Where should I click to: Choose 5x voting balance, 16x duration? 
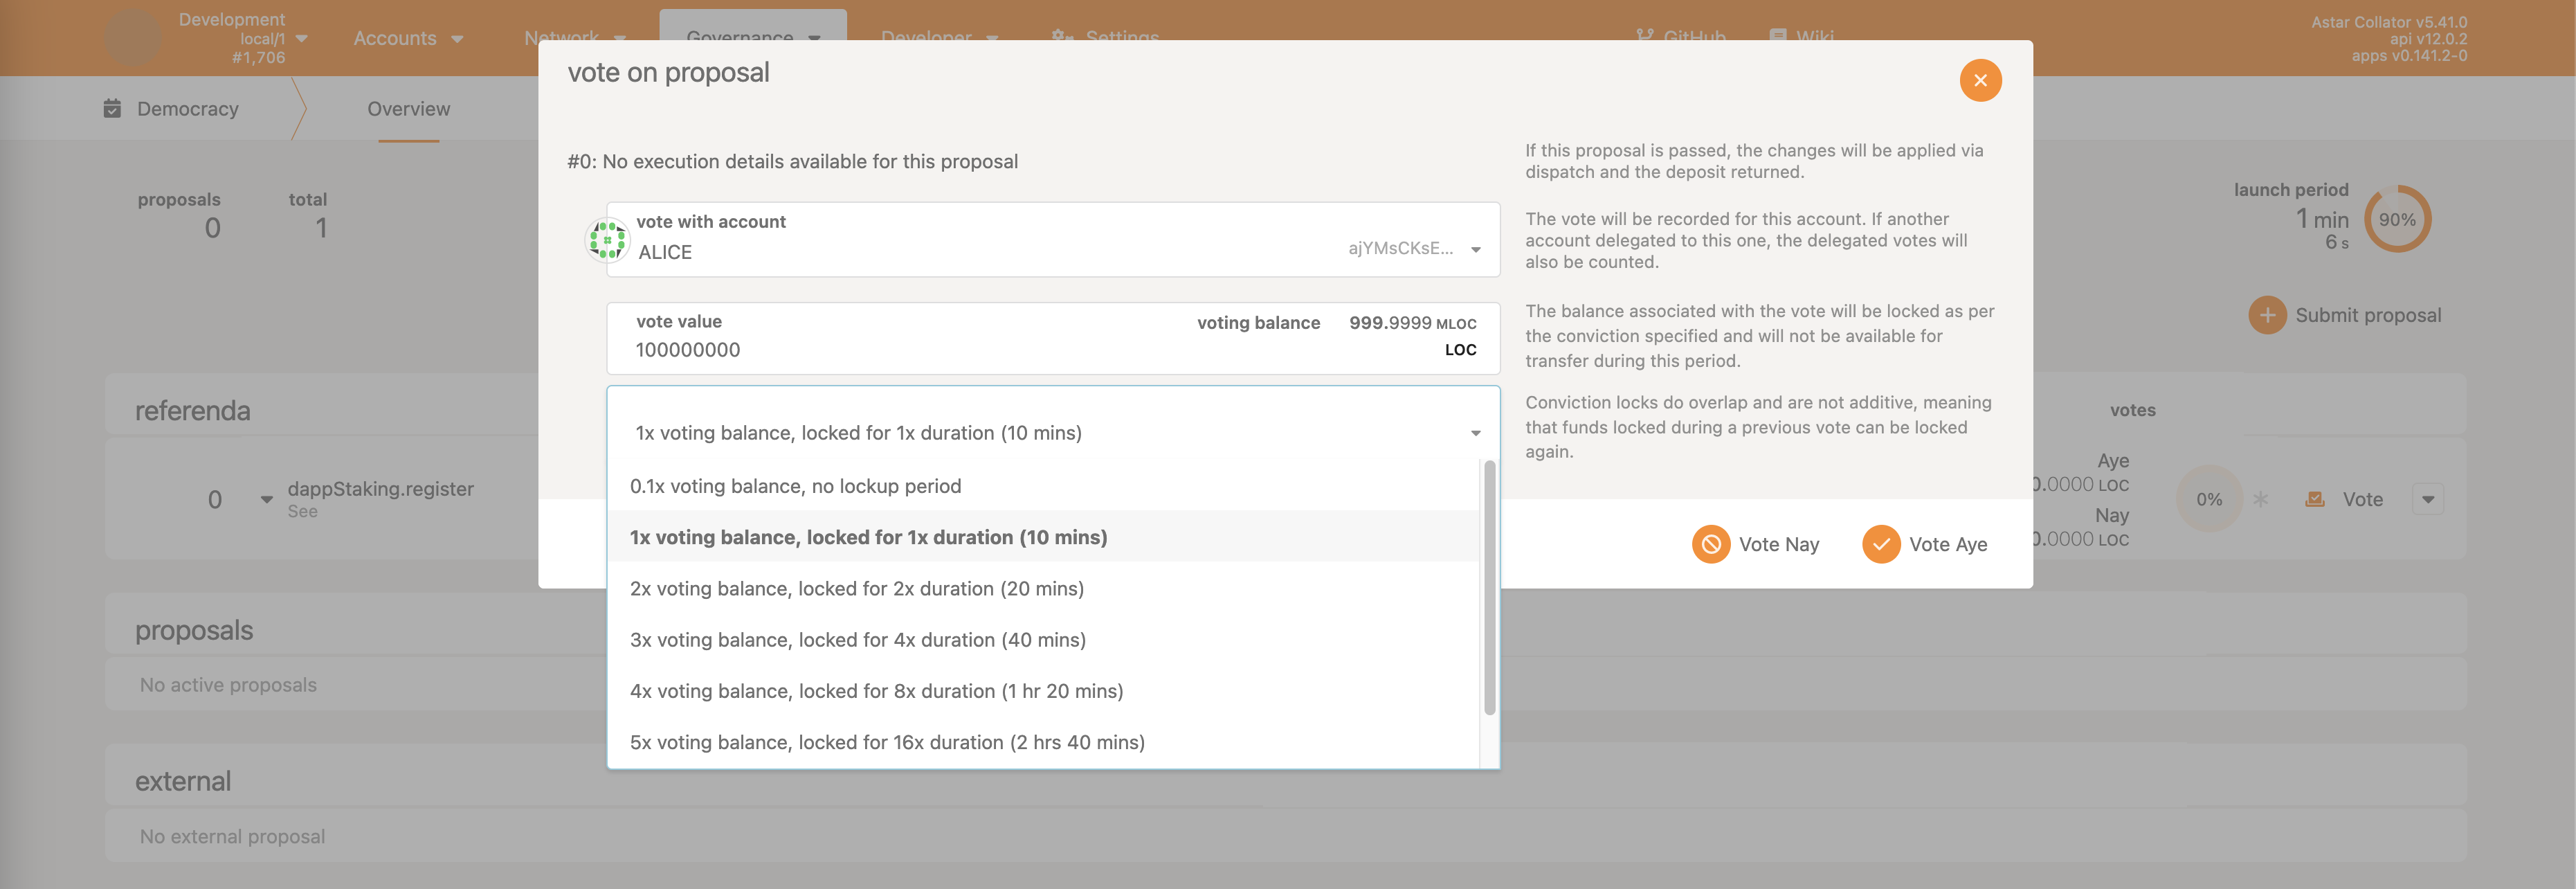click(887, 742)
